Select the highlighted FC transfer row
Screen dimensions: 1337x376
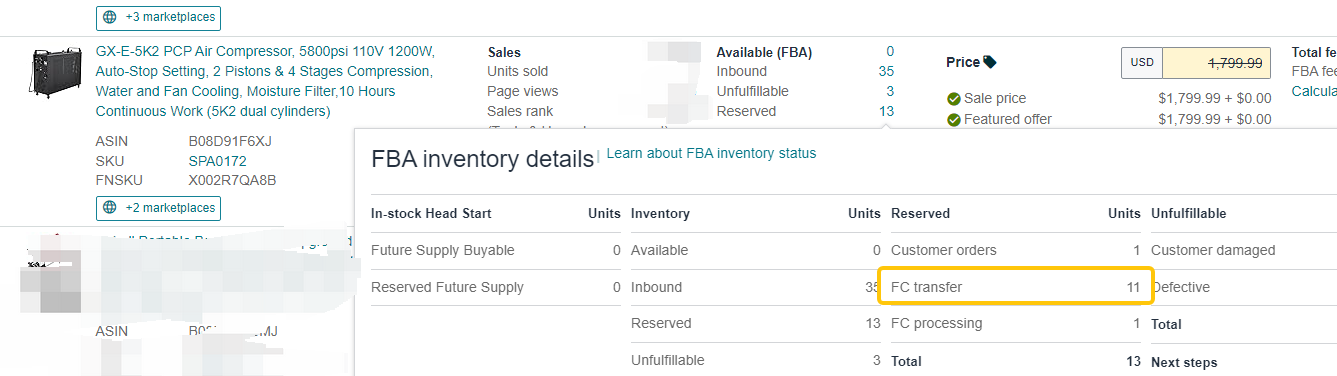click(x=1015, y=287)
